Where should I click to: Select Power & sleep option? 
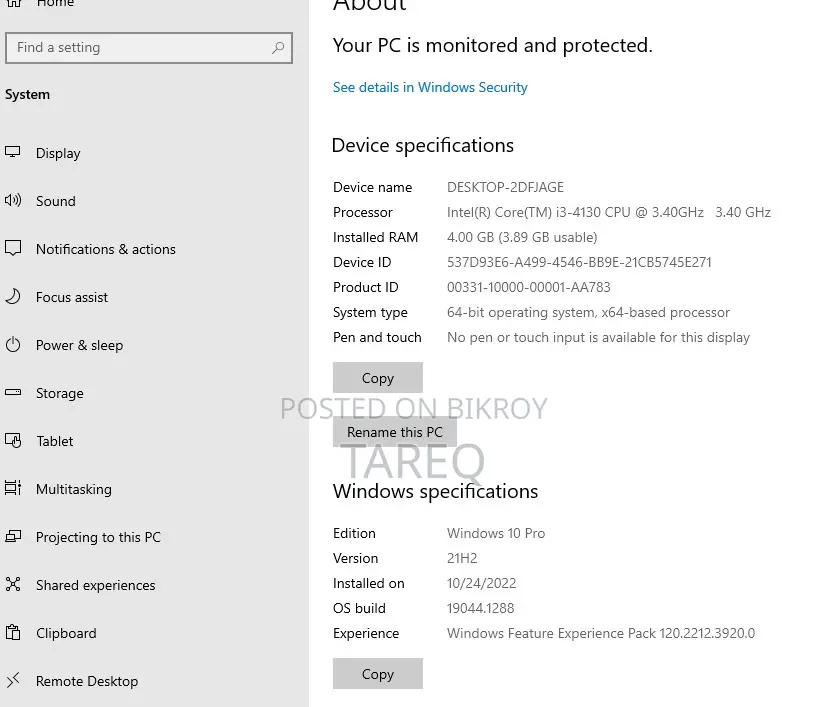79,345
